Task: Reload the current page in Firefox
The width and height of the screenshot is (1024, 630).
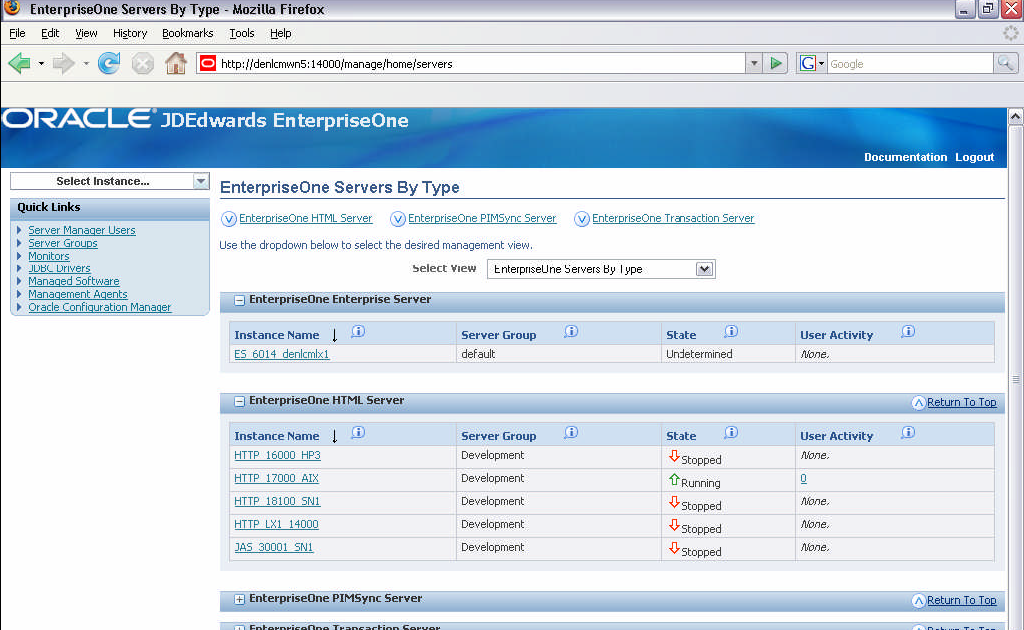Action: pyautogui.click(x=108, y=62)
